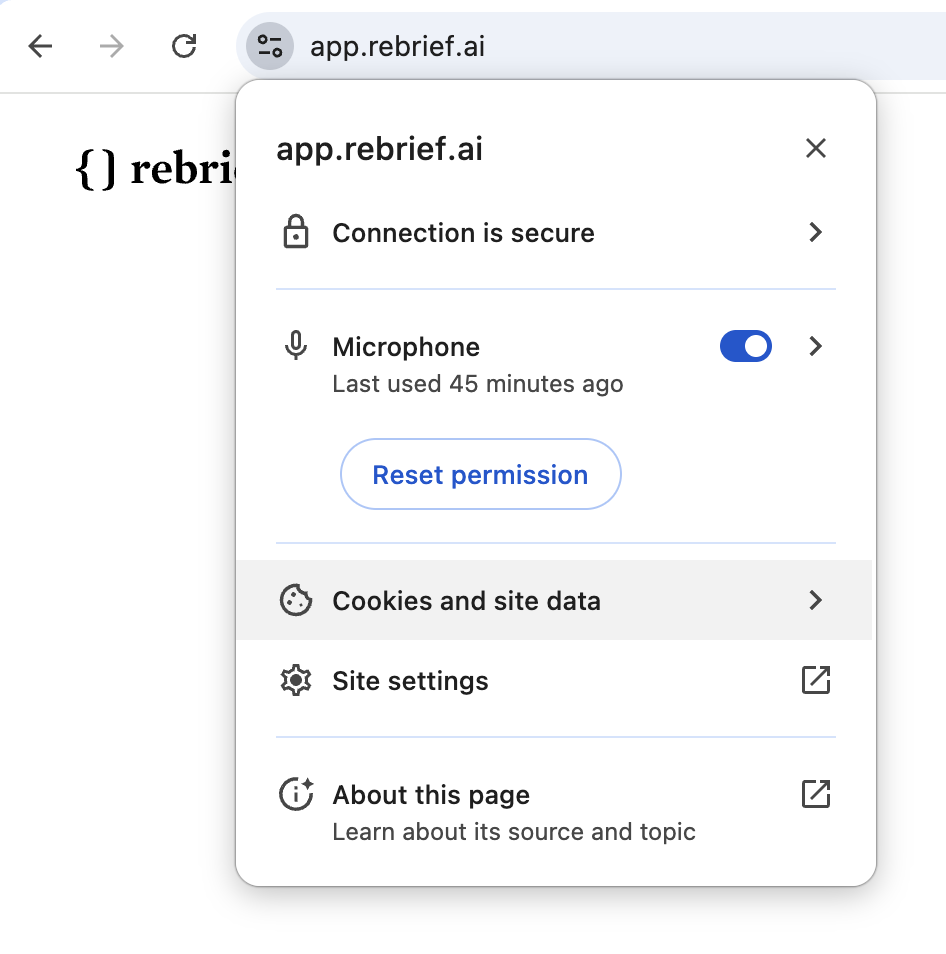Screen dimensions: 946x954
Task: Click the padlock icon
Action: (296, 233)
